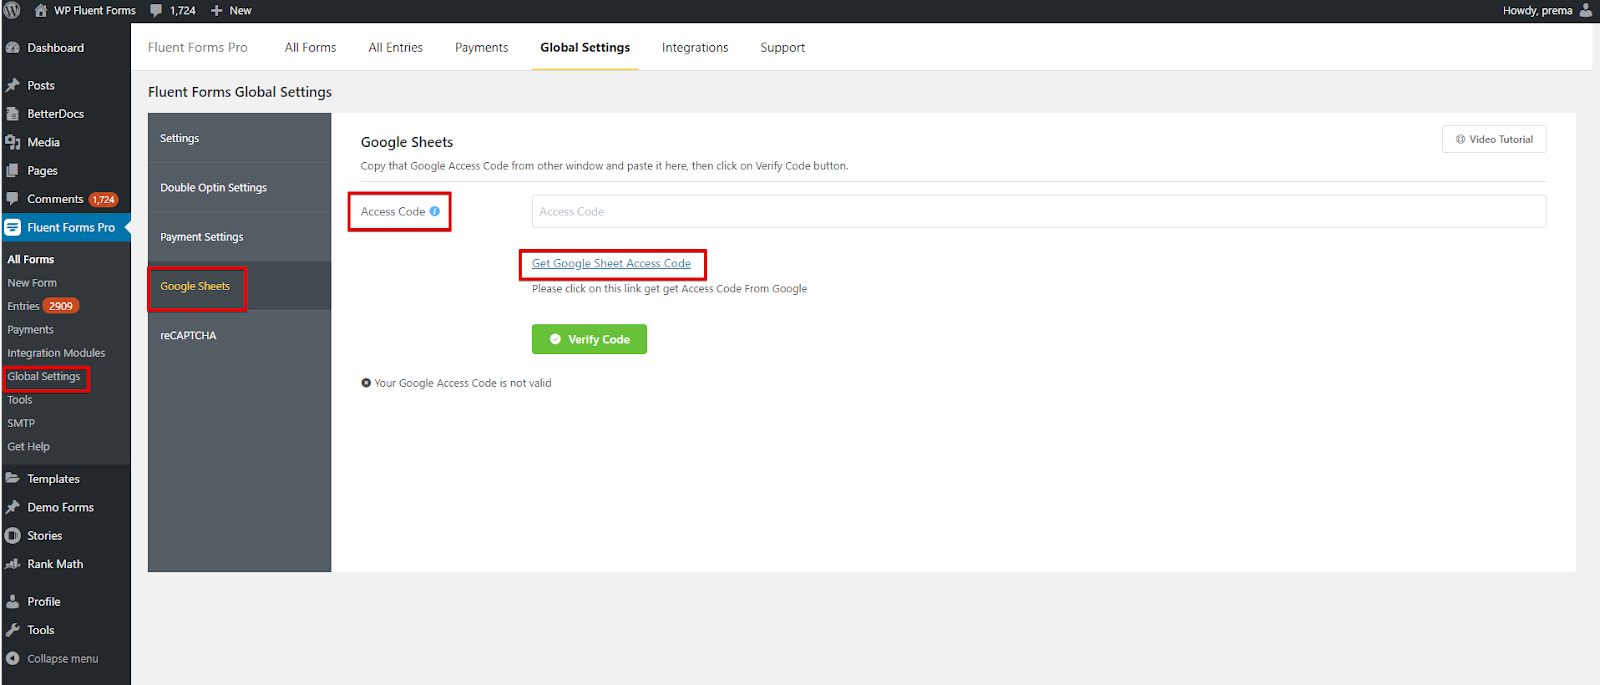1600x685 pixels.
Task: Open reCAPTCHA settings
Action: pos(240,335)
